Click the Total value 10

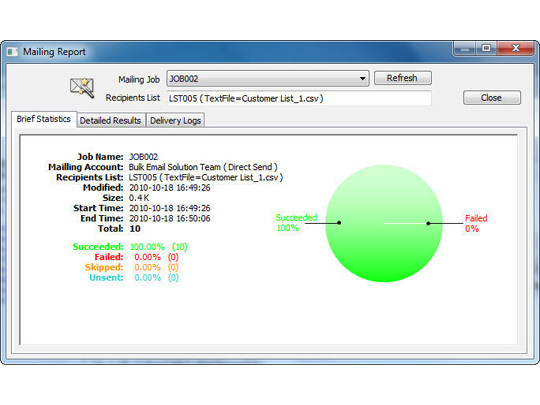pos(135,229)
